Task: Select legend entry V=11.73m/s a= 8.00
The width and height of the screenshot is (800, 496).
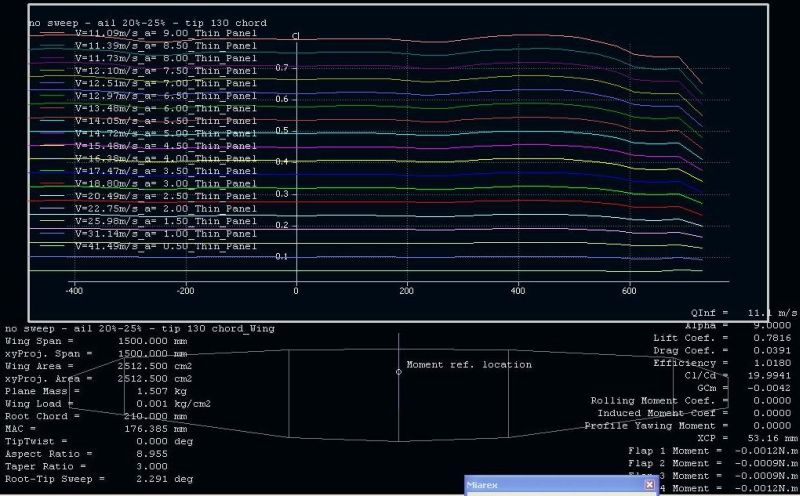Action: click(149, 58)
